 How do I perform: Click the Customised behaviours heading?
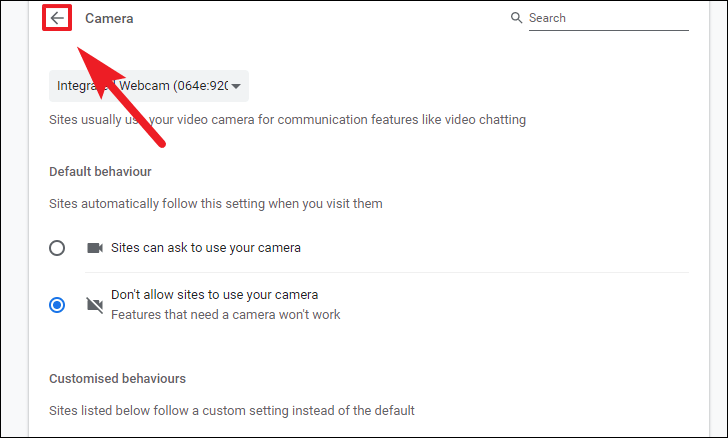point(117,379)
